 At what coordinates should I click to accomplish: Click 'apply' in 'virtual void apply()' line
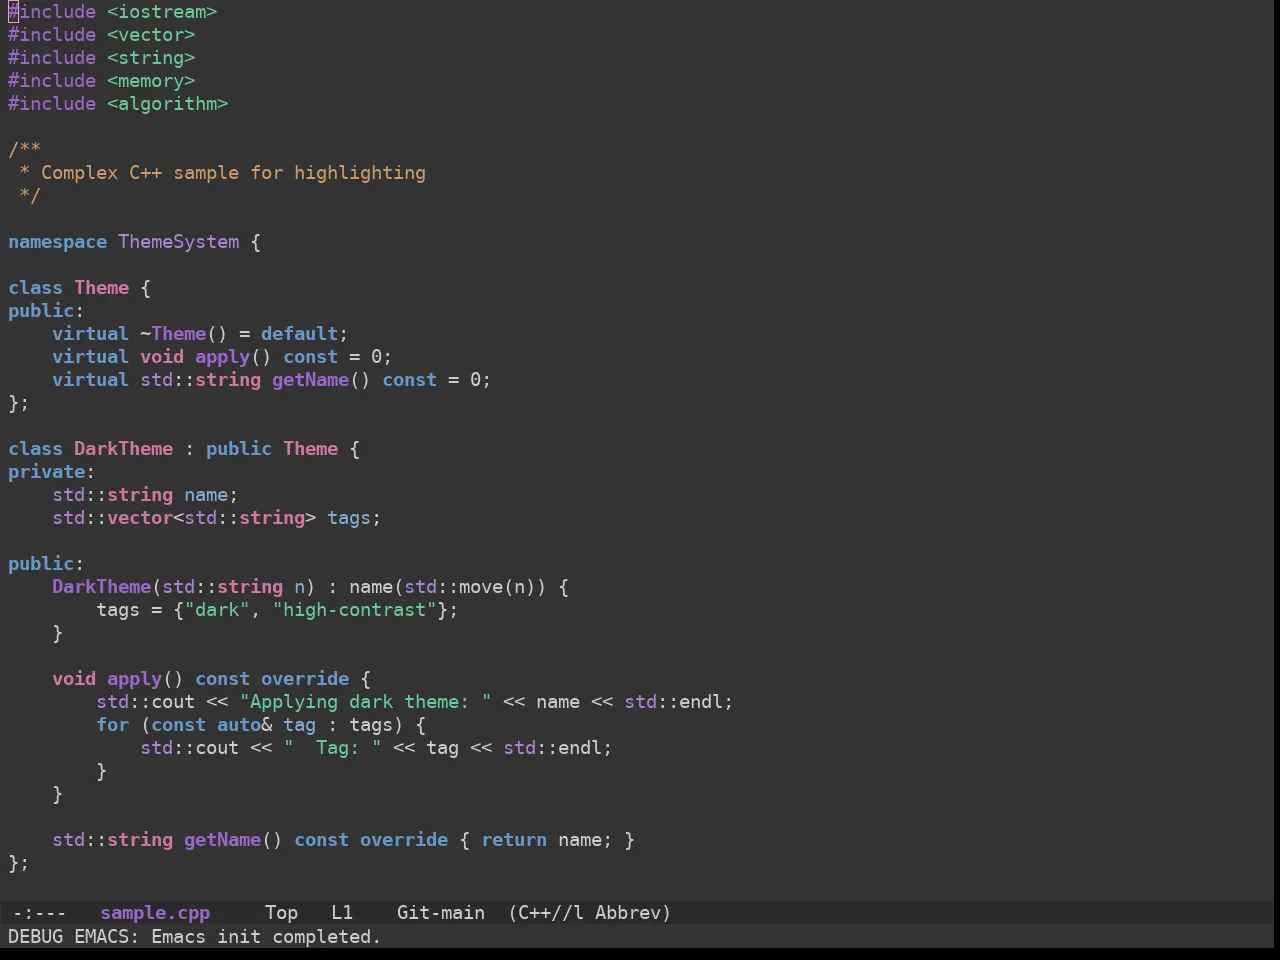[222, 357]
